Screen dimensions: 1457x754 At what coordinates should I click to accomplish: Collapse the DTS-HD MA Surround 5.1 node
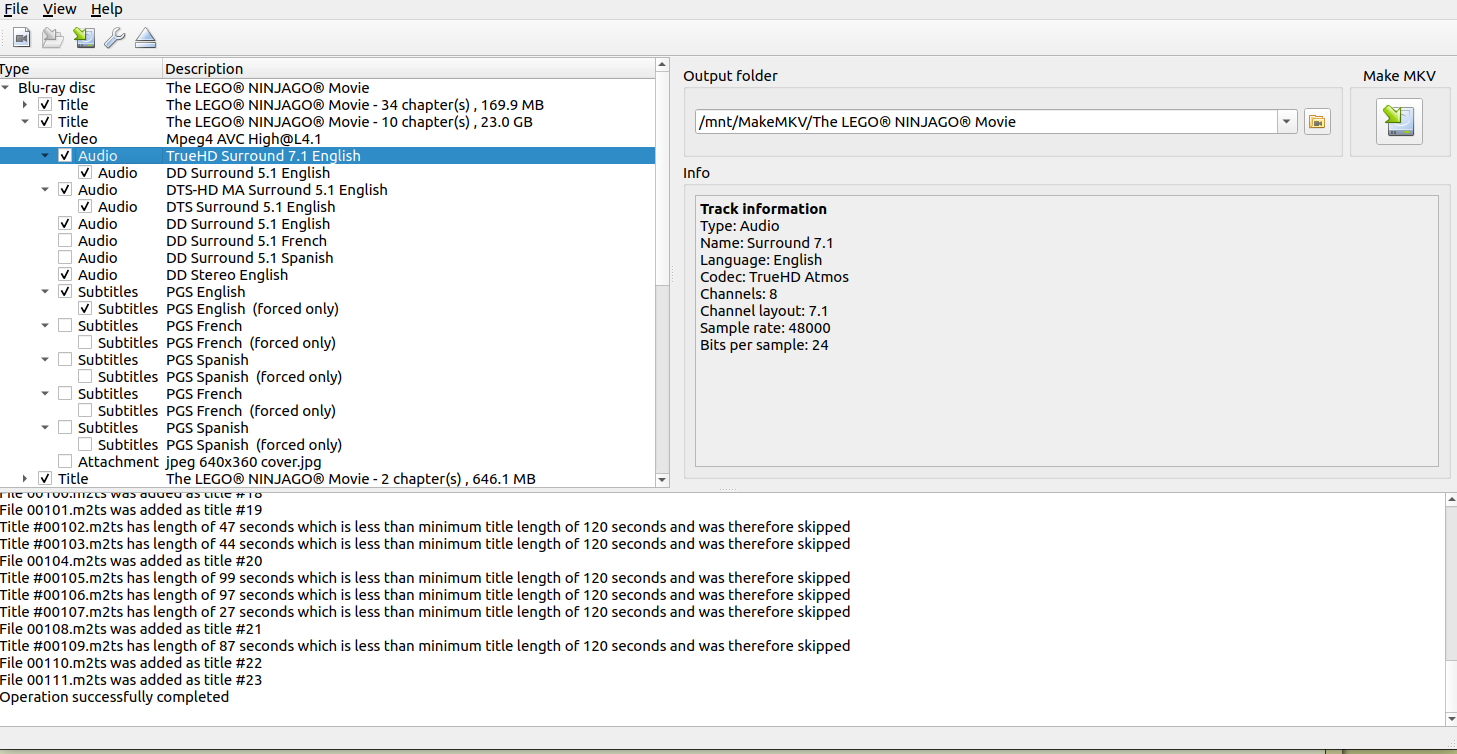pyautogui.click(x=46, y=190)
